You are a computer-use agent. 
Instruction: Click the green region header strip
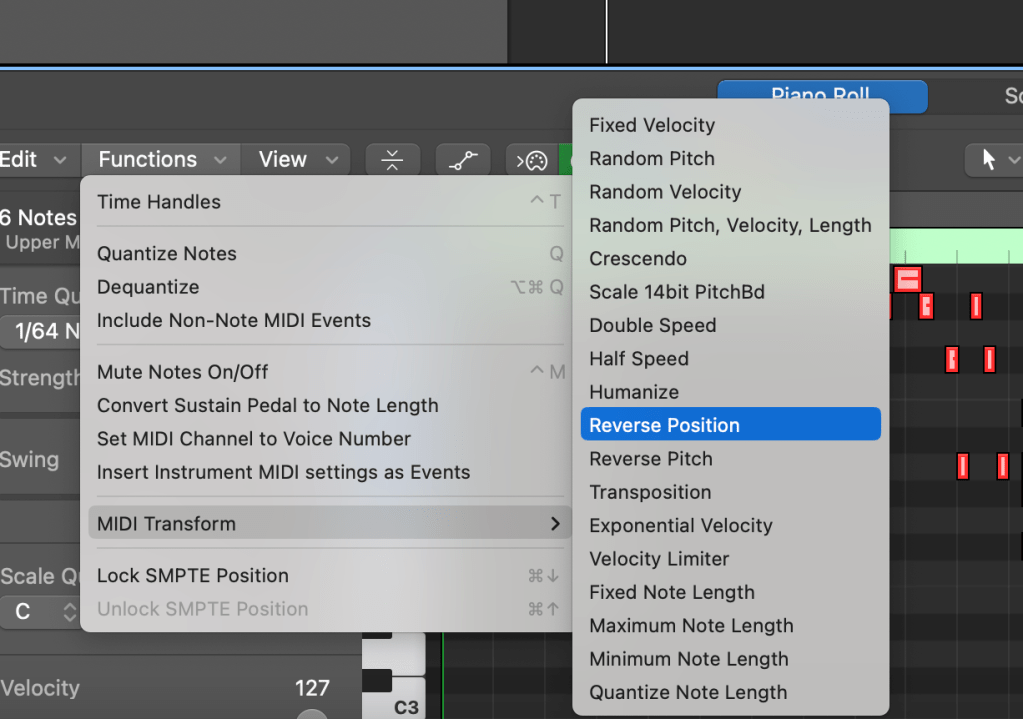click(x=955, y=245)
